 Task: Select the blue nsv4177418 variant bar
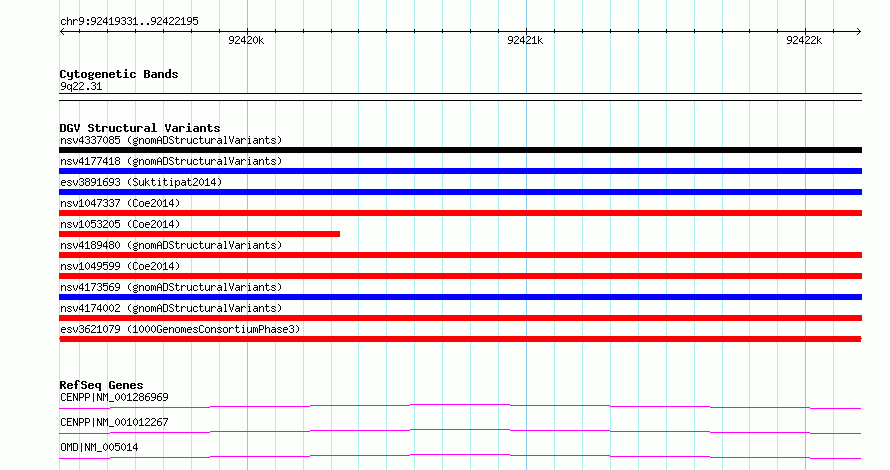coord(460,171)
